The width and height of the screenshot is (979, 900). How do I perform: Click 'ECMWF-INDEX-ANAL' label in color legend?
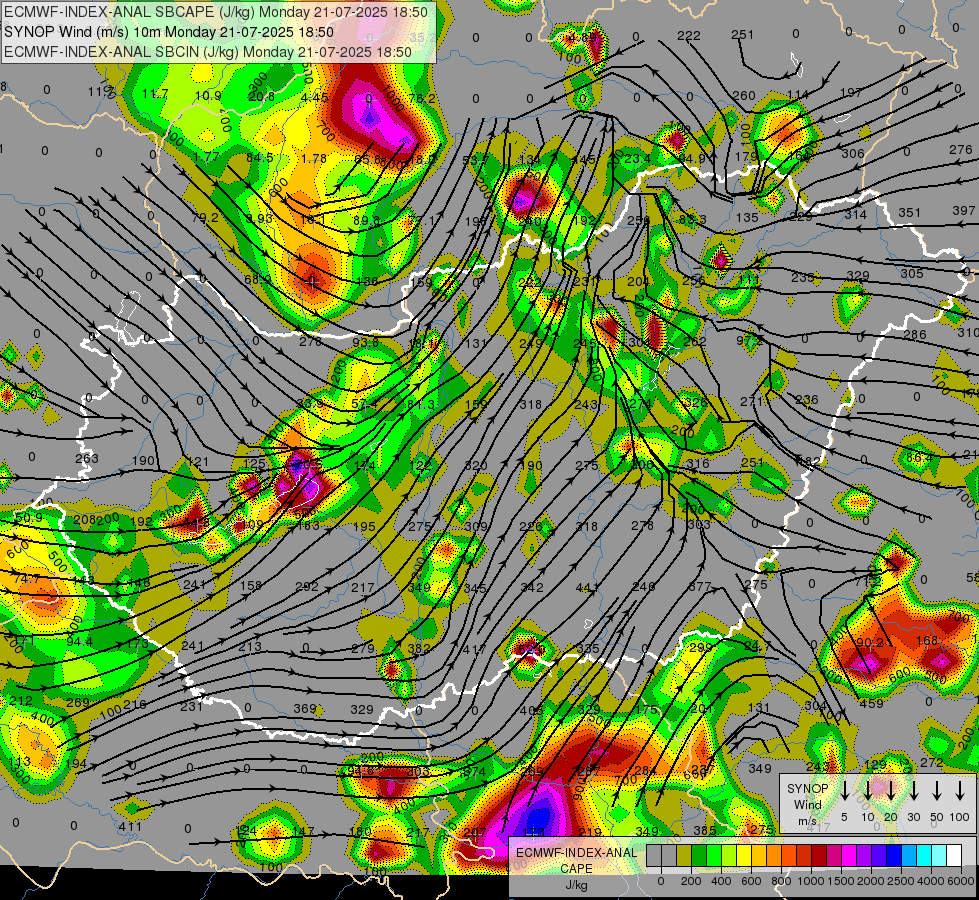[576, 853]
